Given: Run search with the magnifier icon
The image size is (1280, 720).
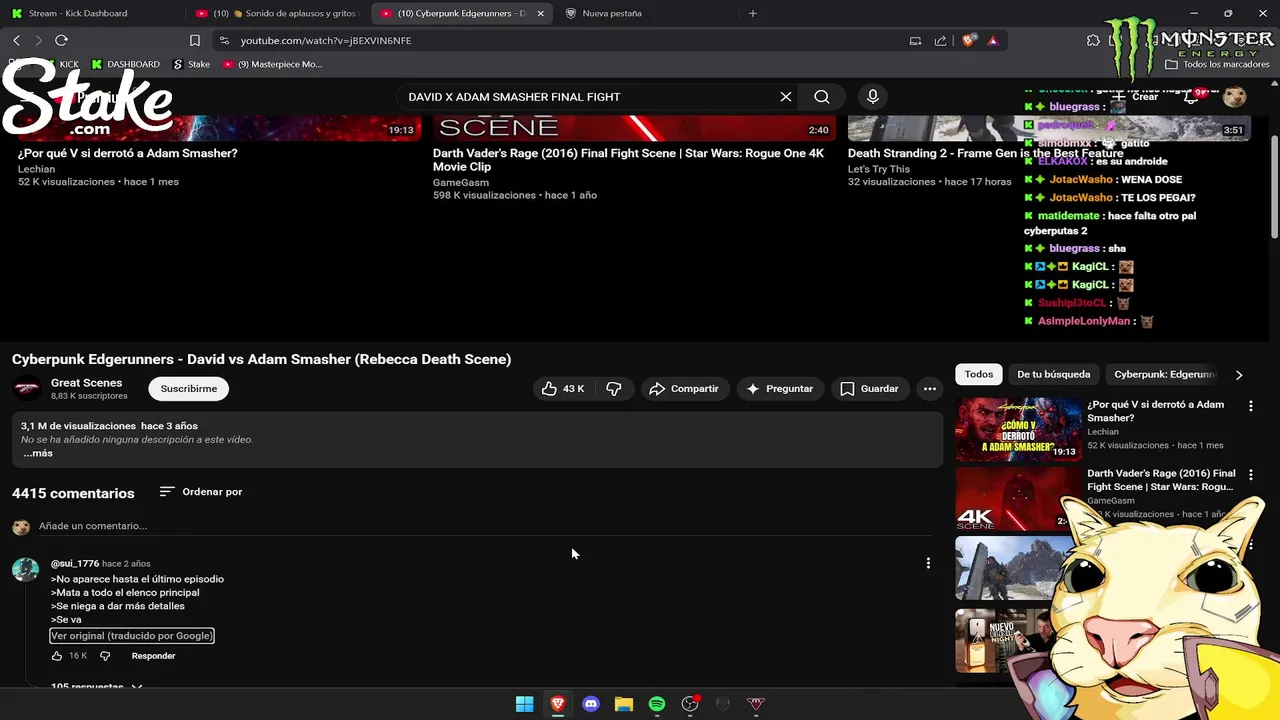Looking at the screenshot, I should (822, 97).
